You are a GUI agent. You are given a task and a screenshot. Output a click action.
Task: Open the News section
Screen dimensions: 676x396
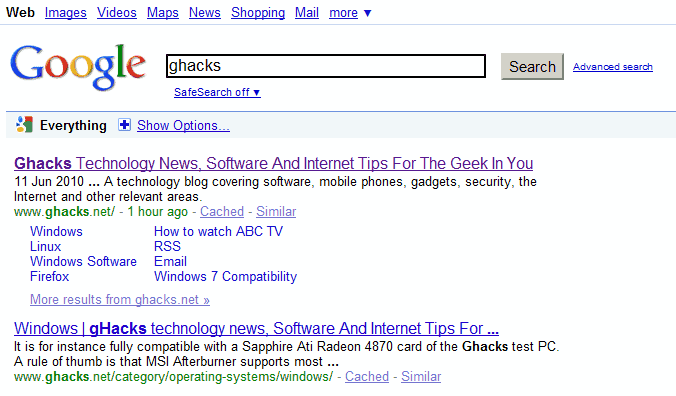click(x=204, y=13)
